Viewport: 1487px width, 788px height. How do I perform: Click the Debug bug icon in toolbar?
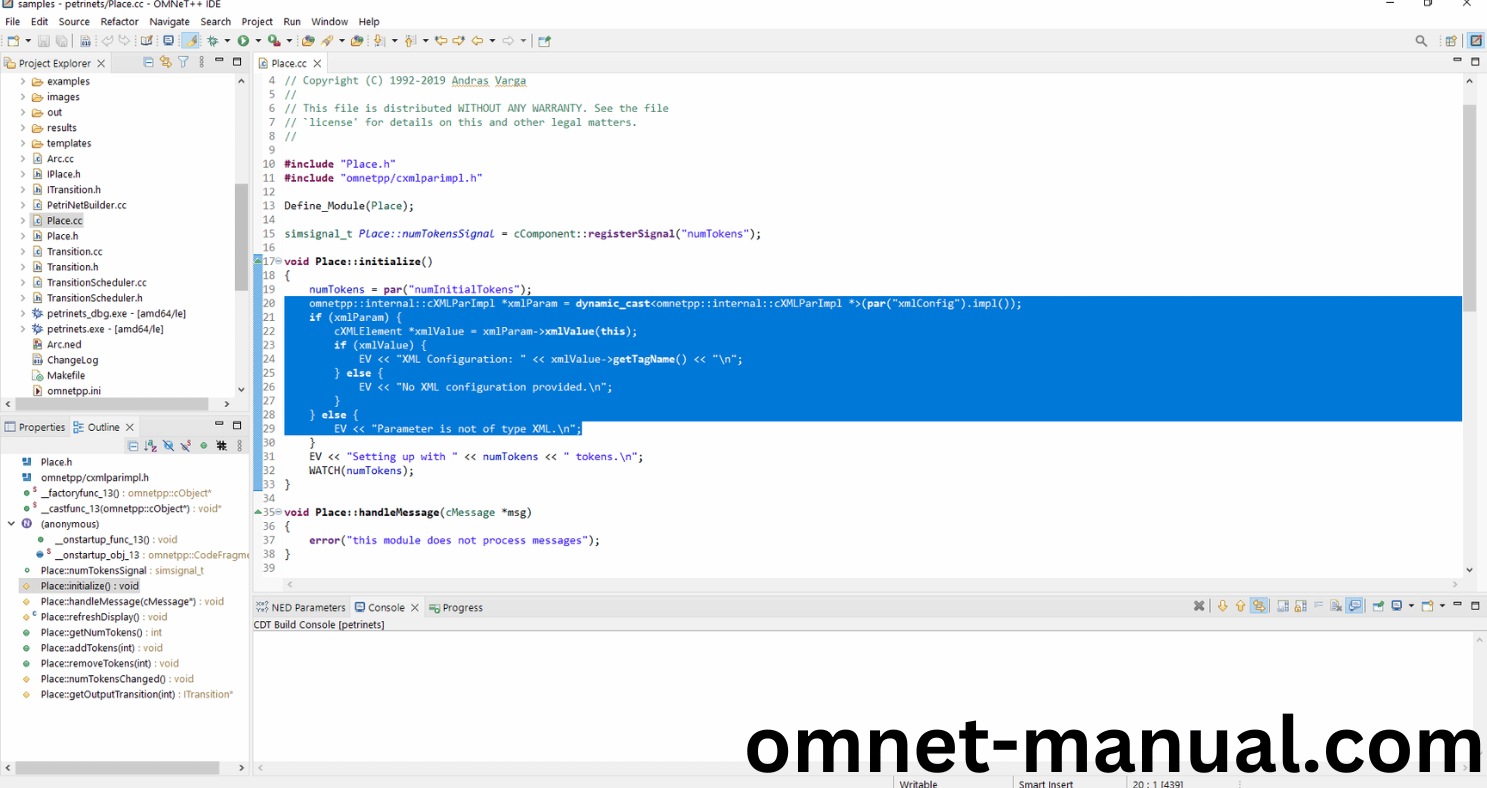coord(212,41)
